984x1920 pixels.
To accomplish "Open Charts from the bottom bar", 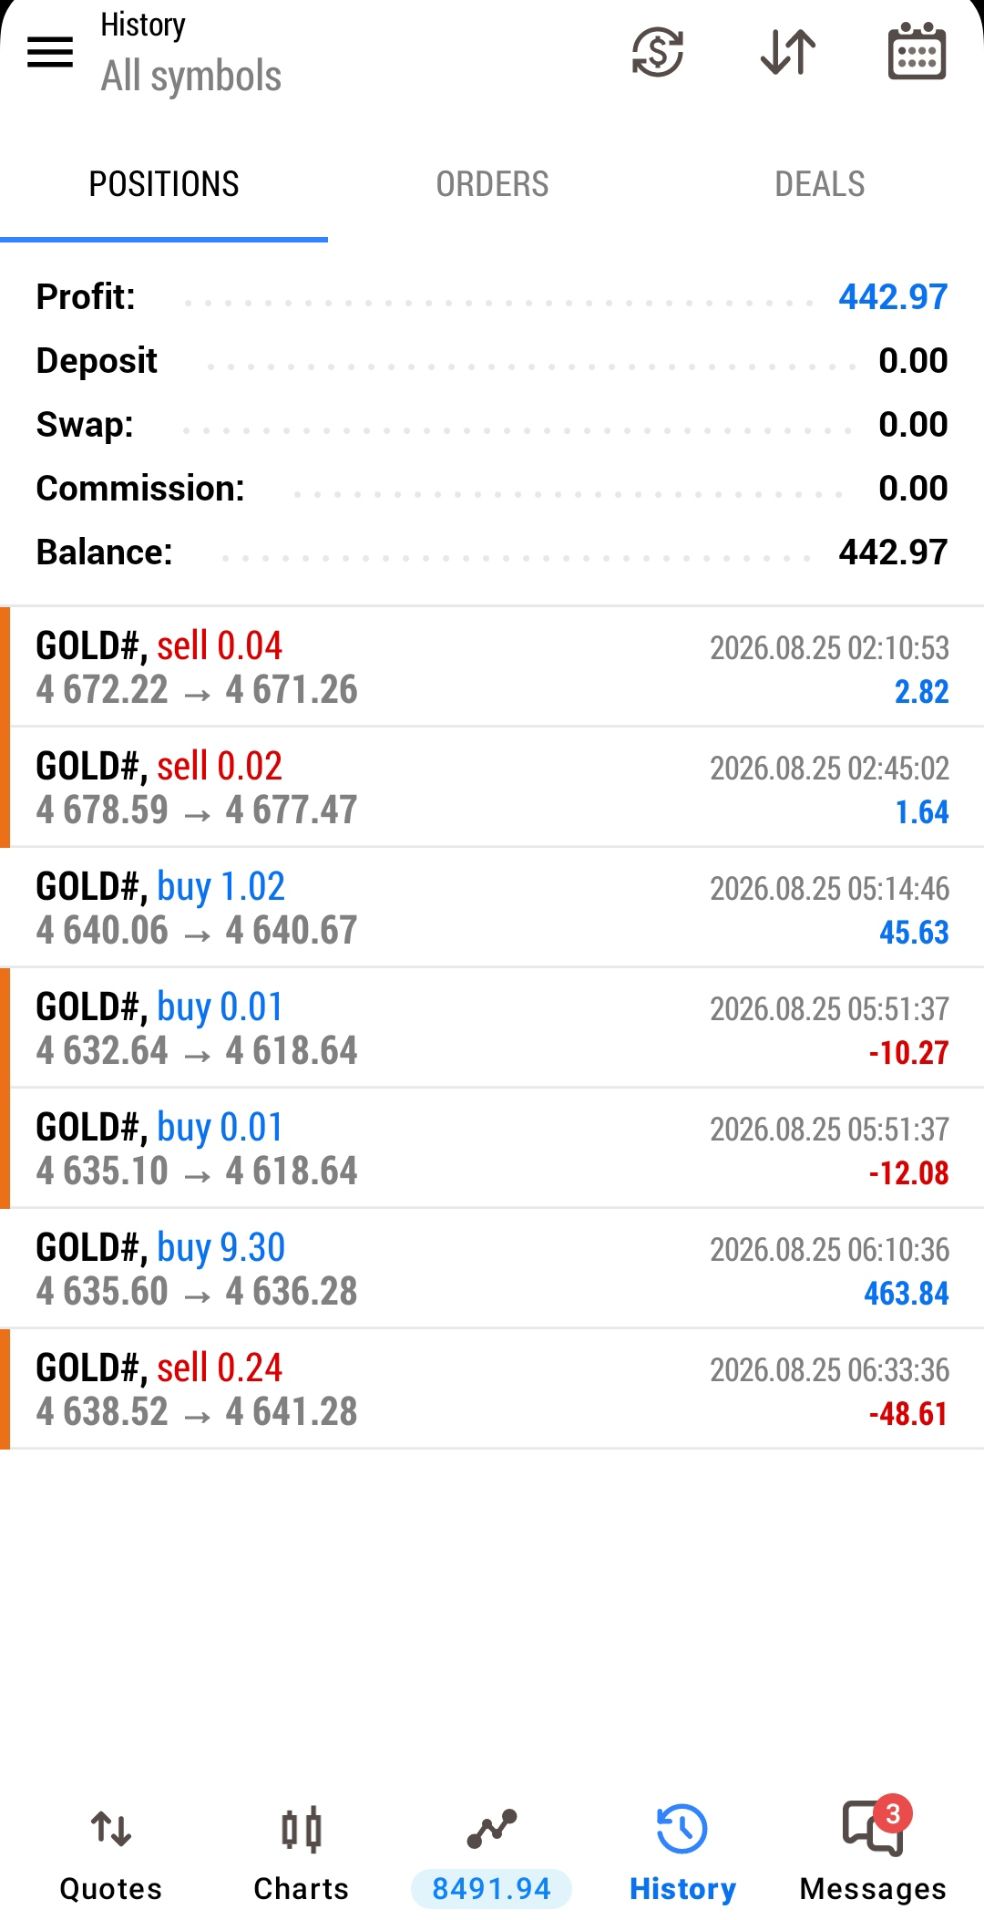I will tap(301, 1855).
